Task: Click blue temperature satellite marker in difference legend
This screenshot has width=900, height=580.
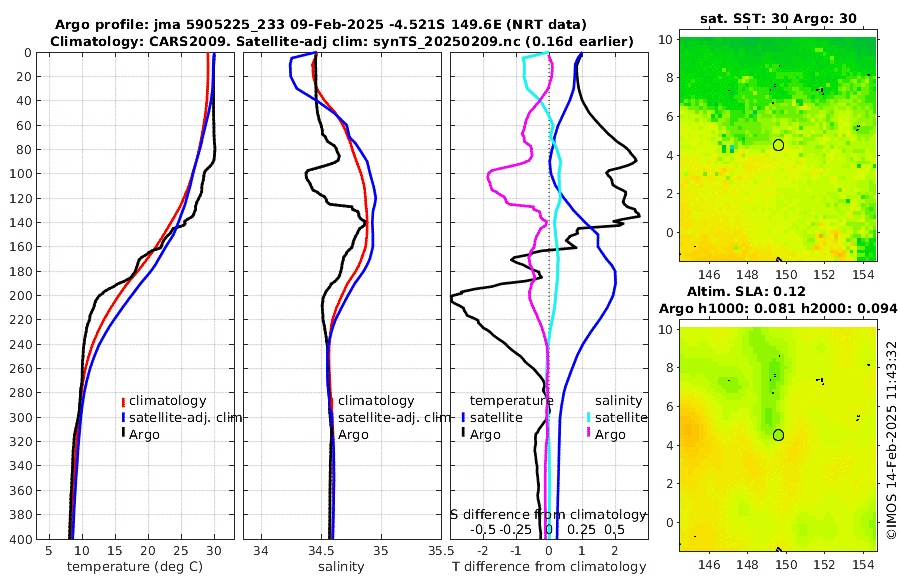Action: pyautogui.click(x=463, y=417)
